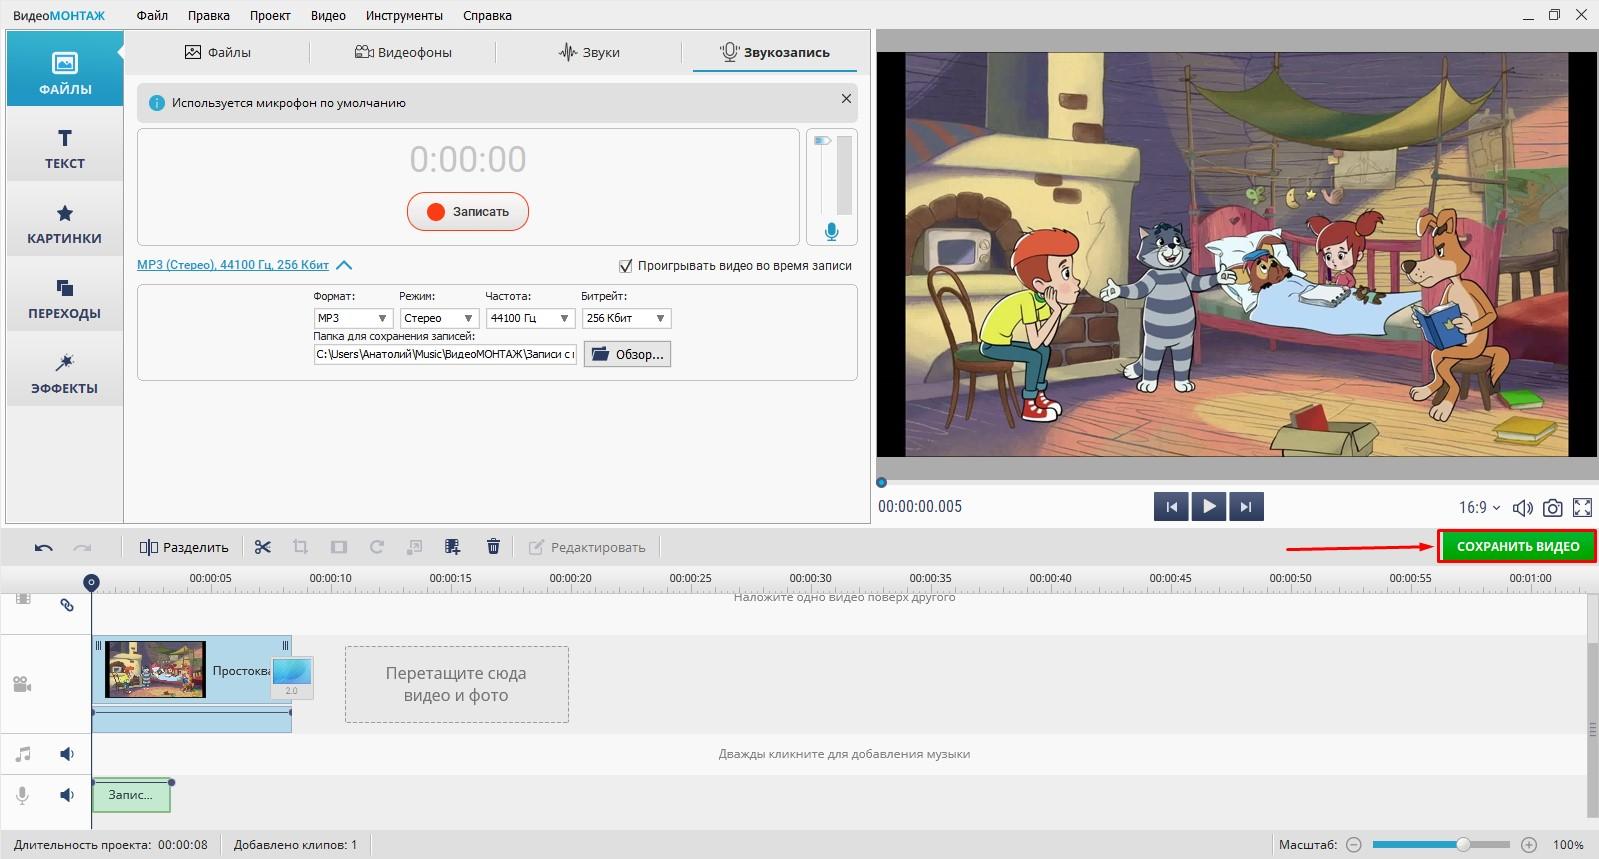
Task: Jump to previous frame button
Action: (x=1172, y=506)
